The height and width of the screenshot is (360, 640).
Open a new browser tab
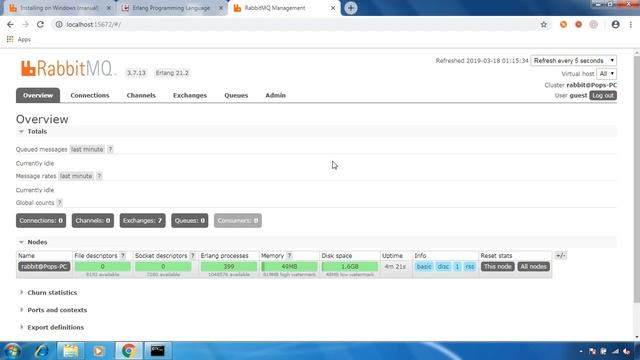(351, 8)
